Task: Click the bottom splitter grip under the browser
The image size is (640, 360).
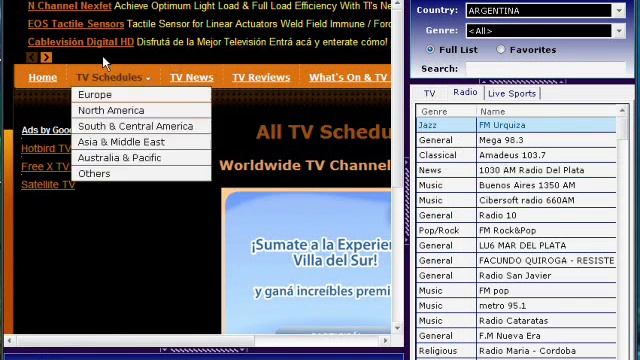Action: click(x=203, y=350)
